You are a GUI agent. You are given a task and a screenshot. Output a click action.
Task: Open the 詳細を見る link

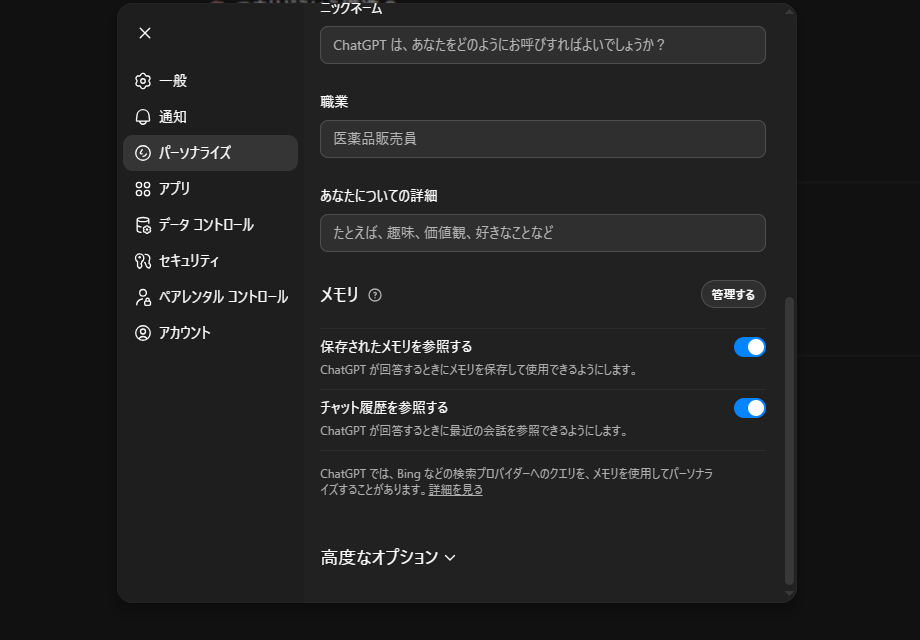click(456, 490)
